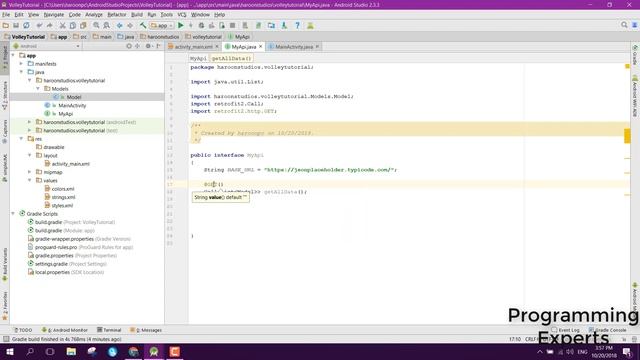Click the MyApi breadcrumb item
The height and width of the screenshot is (360, 640).
[238, 37]
